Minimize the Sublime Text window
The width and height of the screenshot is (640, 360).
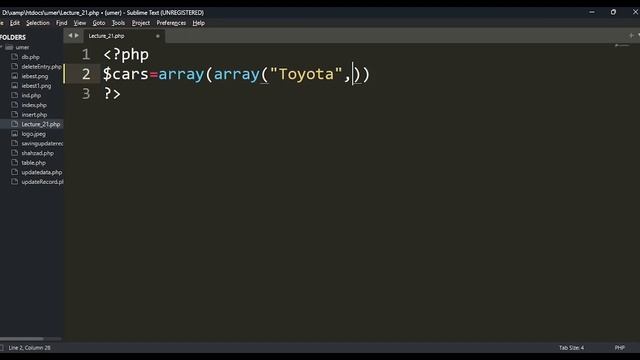click(x=592, y=12)
